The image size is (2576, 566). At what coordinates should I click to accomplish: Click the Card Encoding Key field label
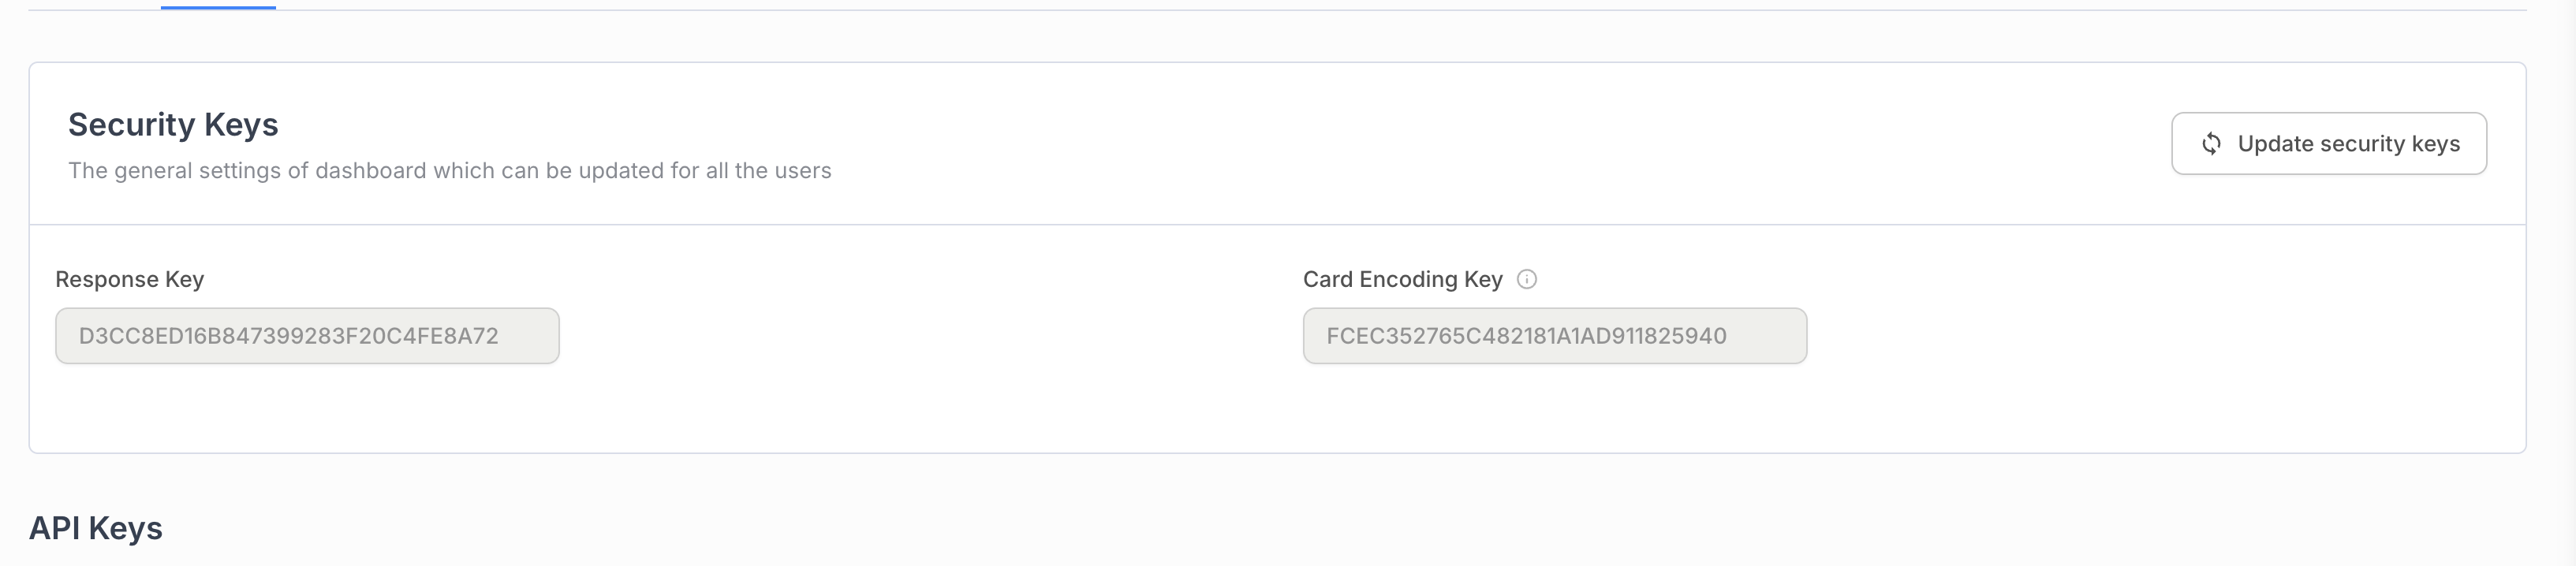1402,279
